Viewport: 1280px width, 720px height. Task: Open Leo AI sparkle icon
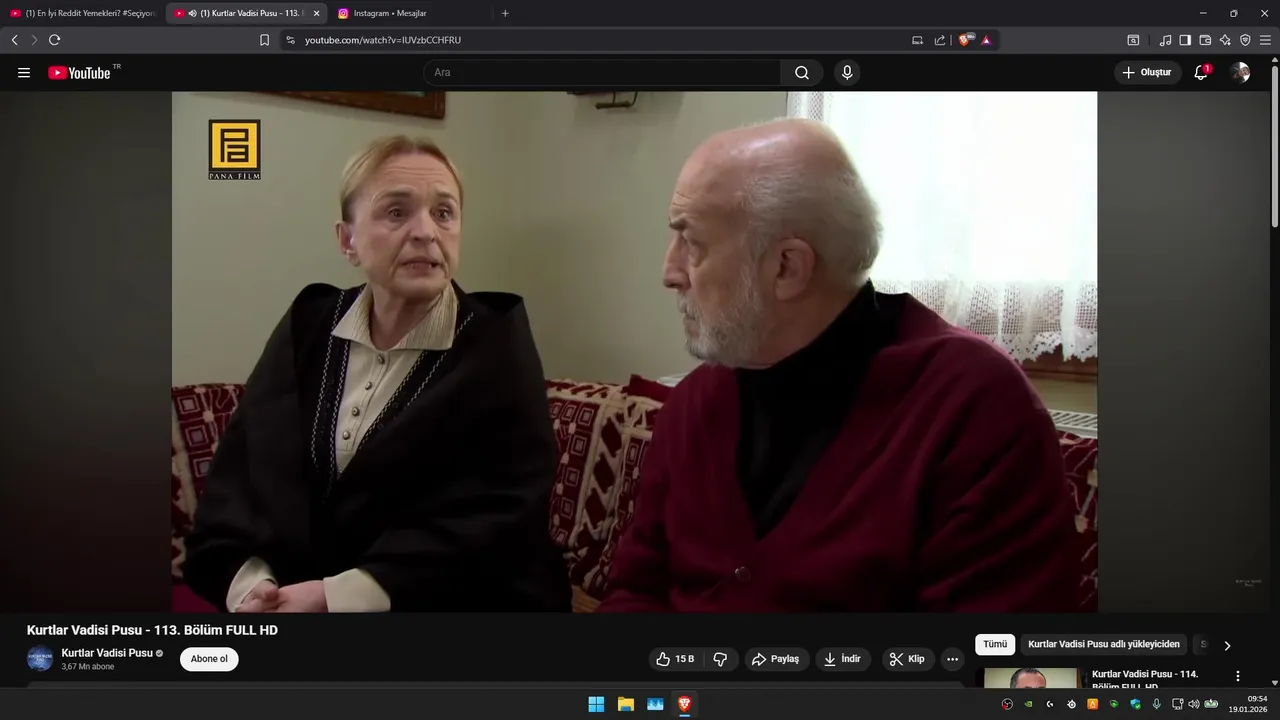coord(1225,40)
